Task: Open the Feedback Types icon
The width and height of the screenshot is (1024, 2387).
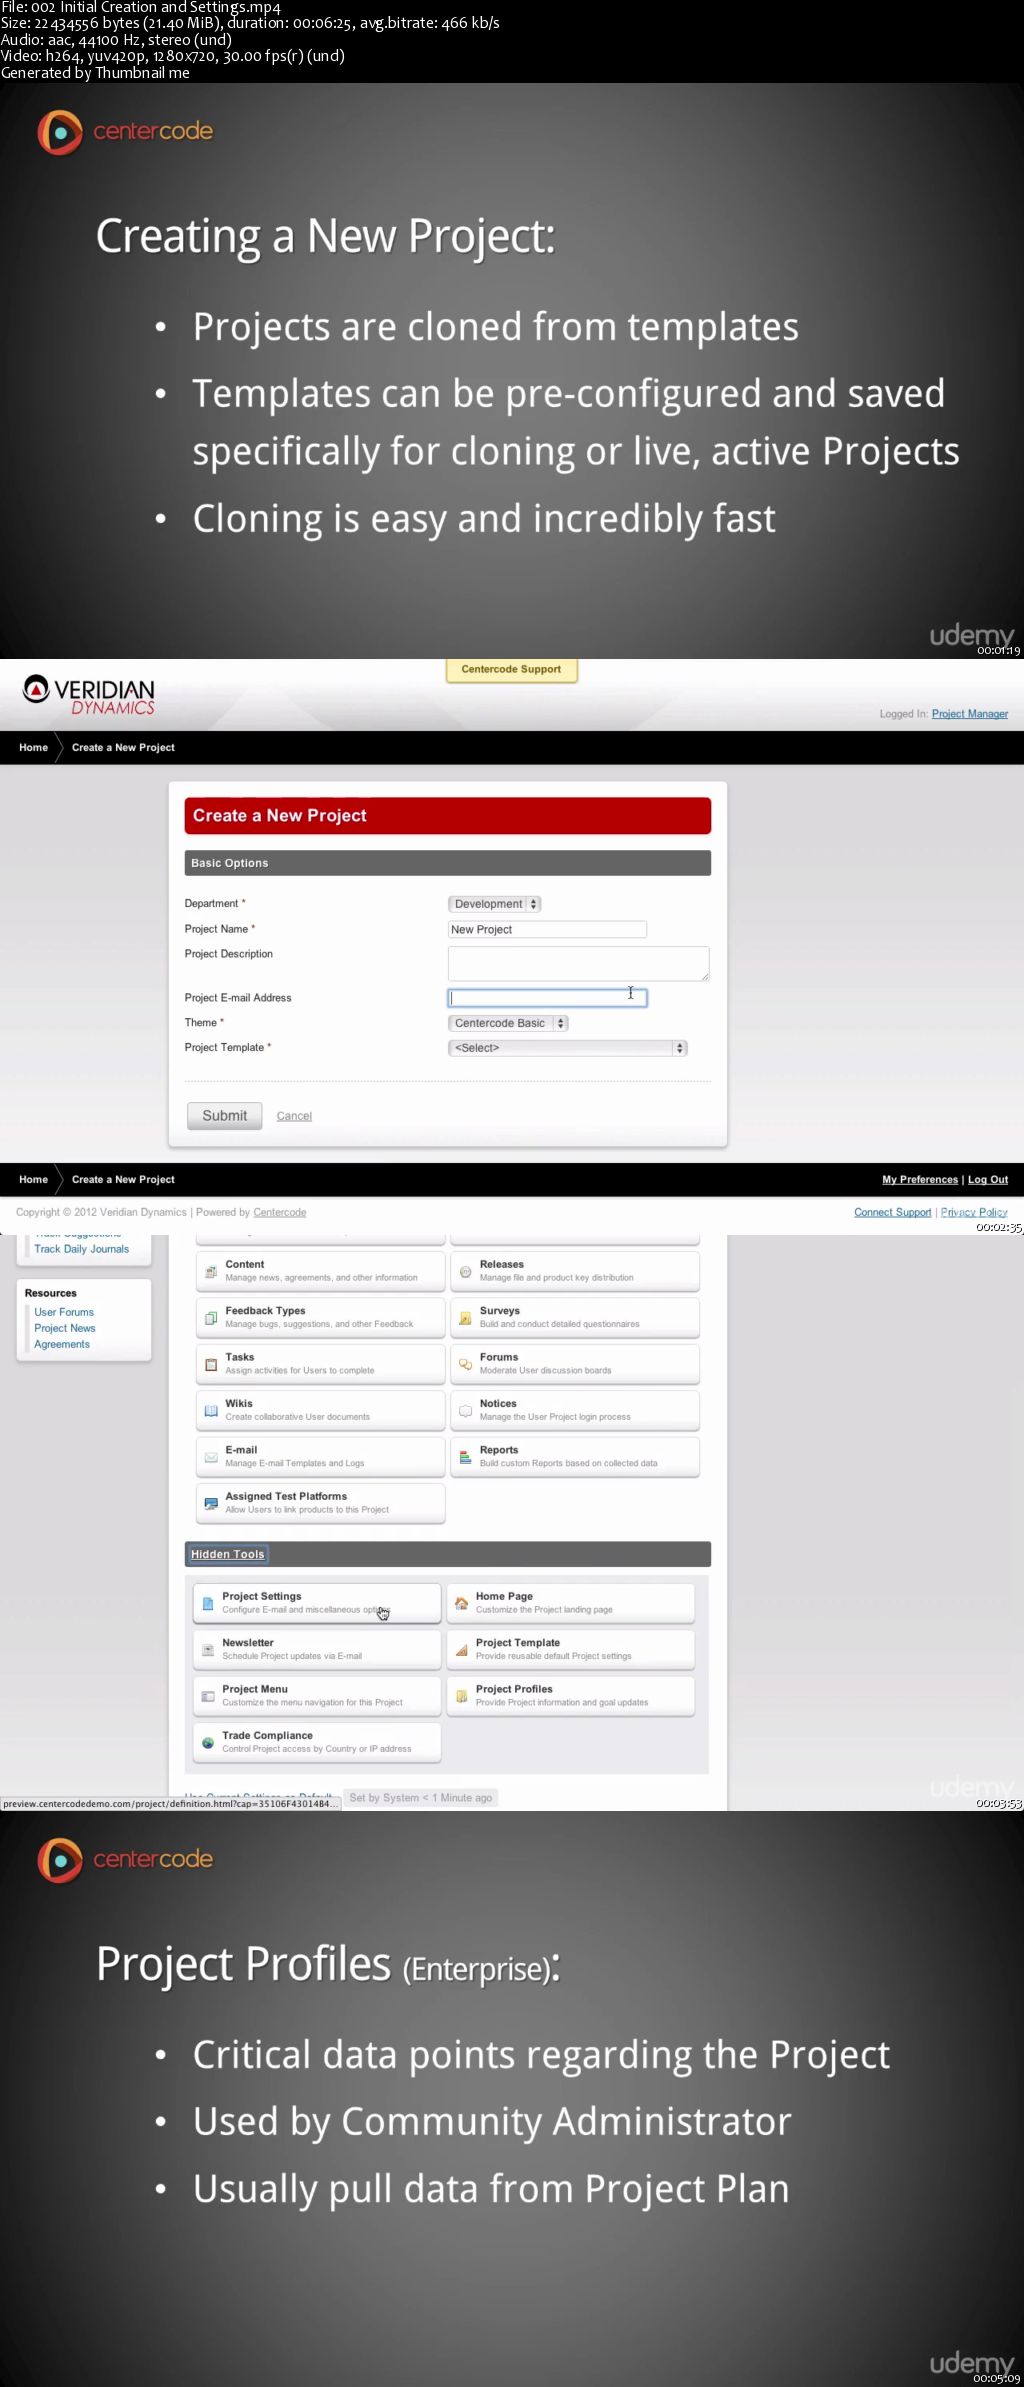Action: [211, 1318]
